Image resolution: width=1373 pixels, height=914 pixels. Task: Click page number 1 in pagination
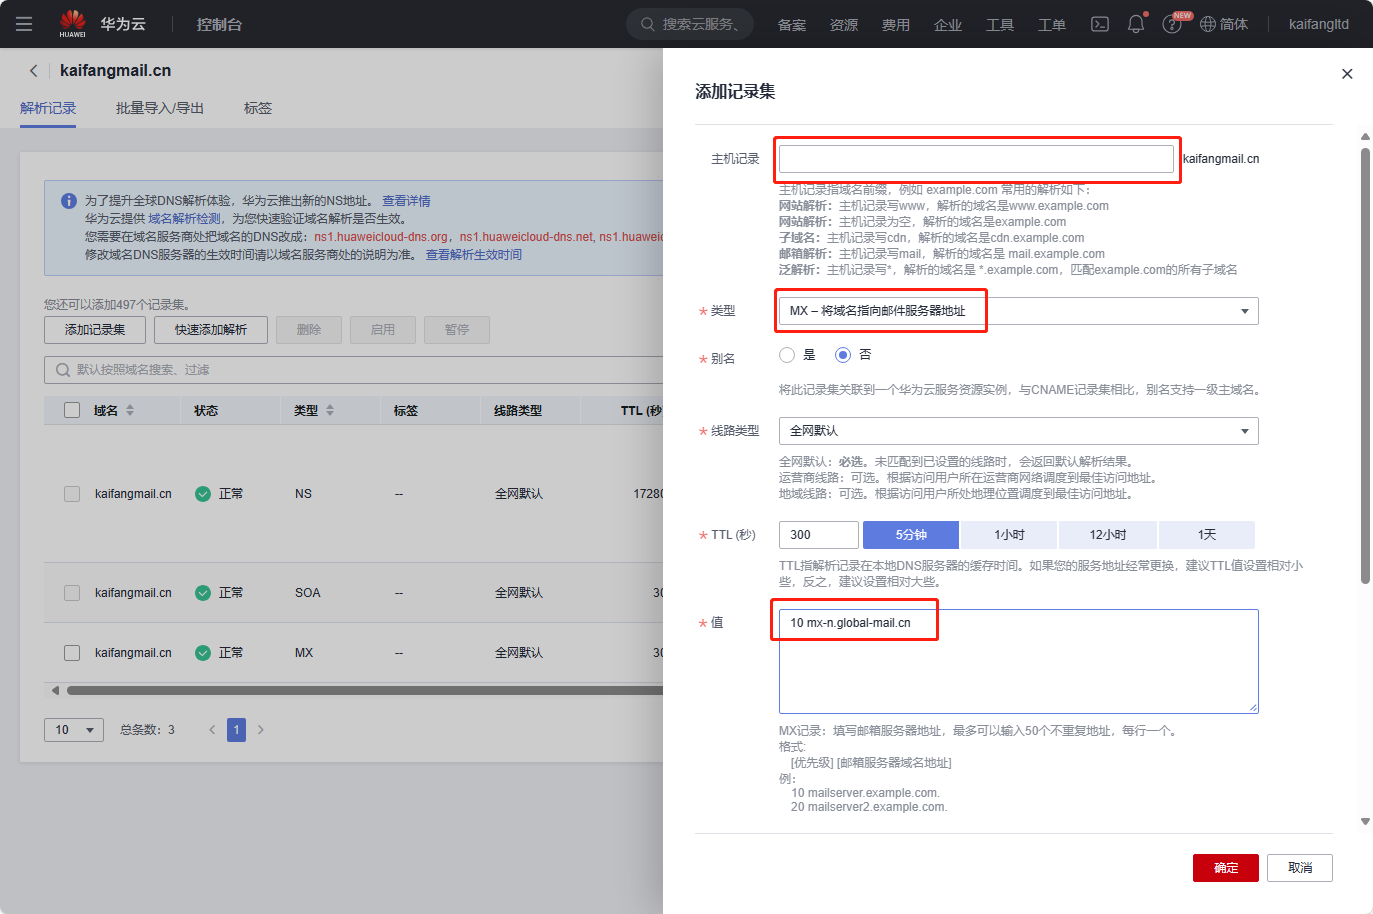(x=236, y=730)
